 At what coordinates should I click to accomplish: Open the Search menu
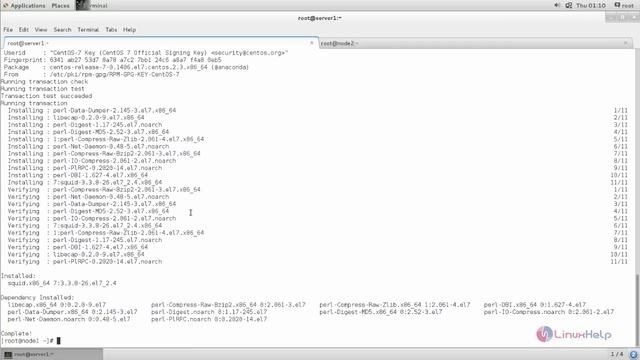pos(62,30)
